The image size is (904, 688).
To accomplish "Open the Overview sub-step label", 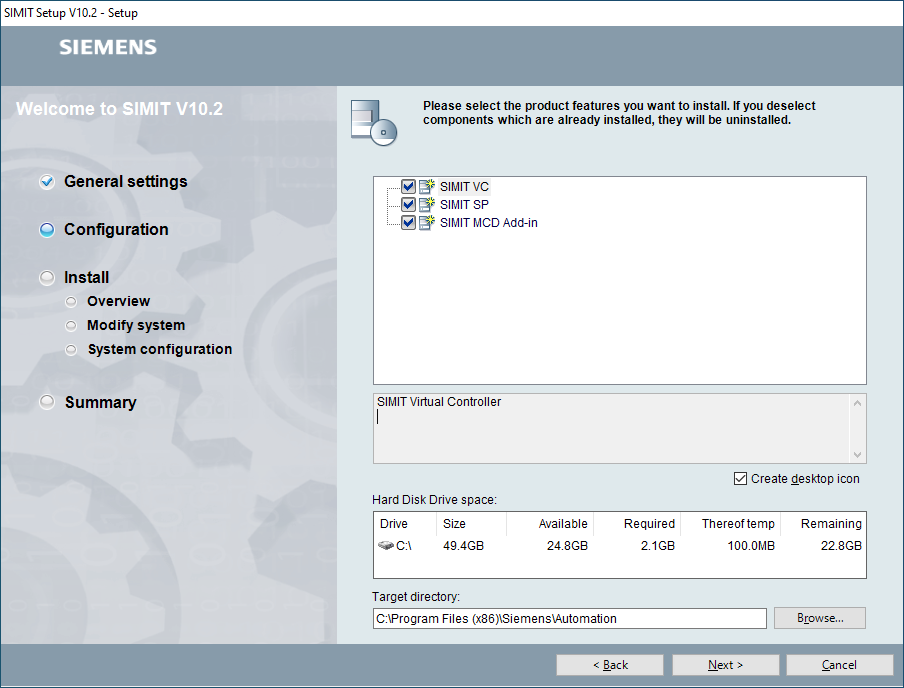I will [x=118, y=301].
